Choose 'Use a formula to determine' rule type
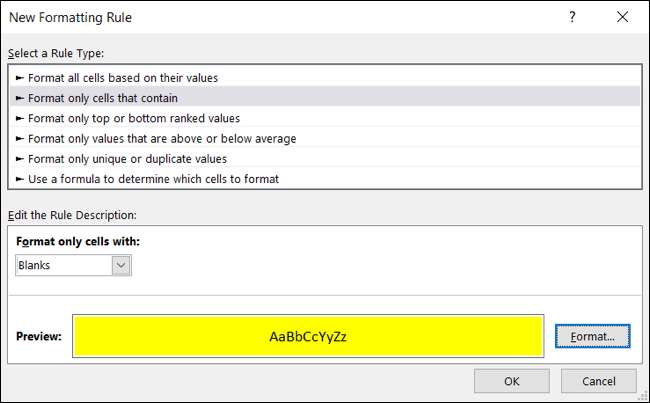 tap(153, 179)
